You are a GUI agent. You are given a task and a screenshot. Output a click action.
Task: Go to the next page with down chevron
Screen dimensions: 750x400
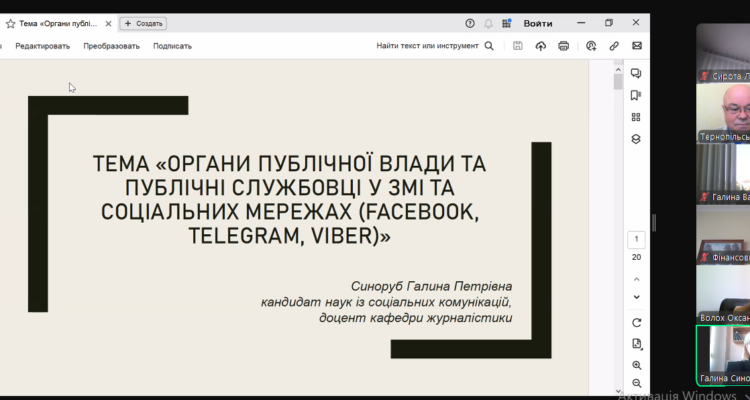637,297
